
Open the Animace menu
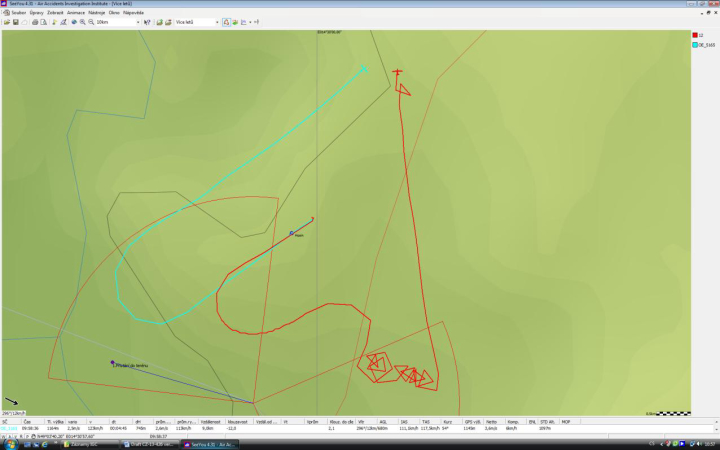pos(76,13)
